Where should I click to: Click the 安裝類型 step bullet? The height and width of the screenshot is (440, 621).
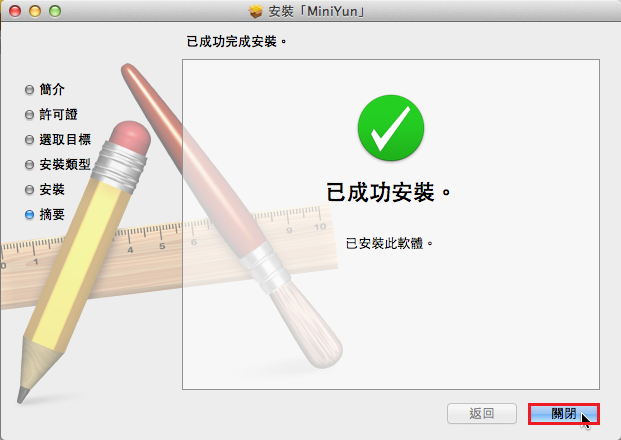pos(29,164)
